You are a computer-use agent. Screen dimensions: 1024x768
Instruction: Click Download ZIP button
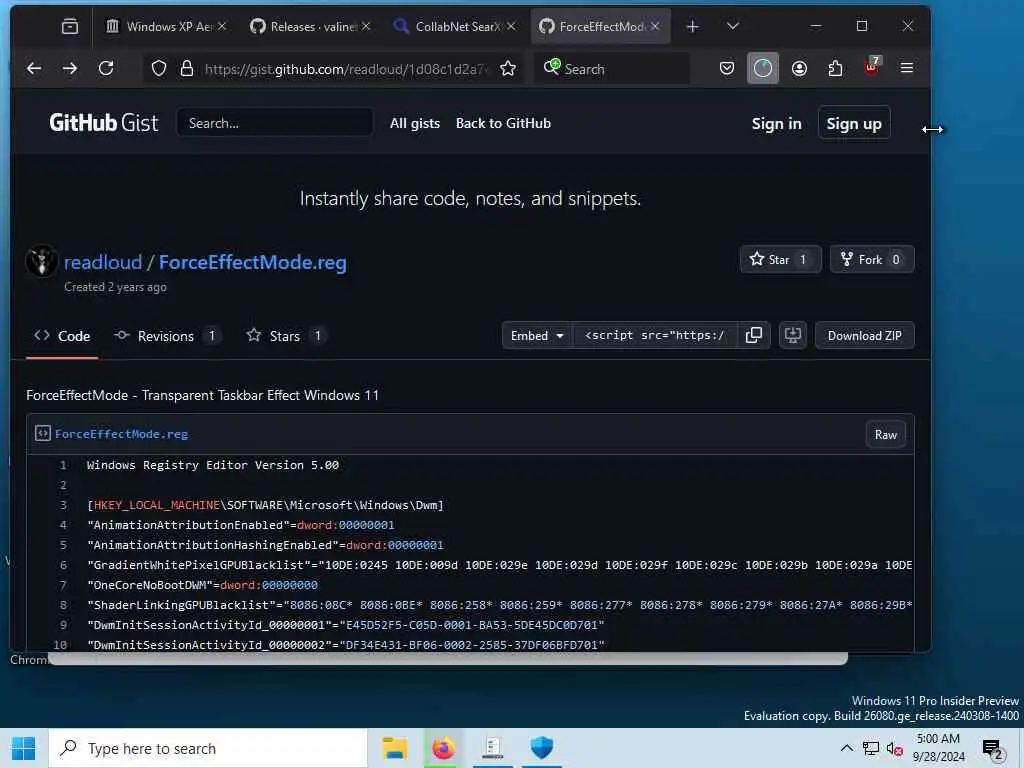pos(864,335)
